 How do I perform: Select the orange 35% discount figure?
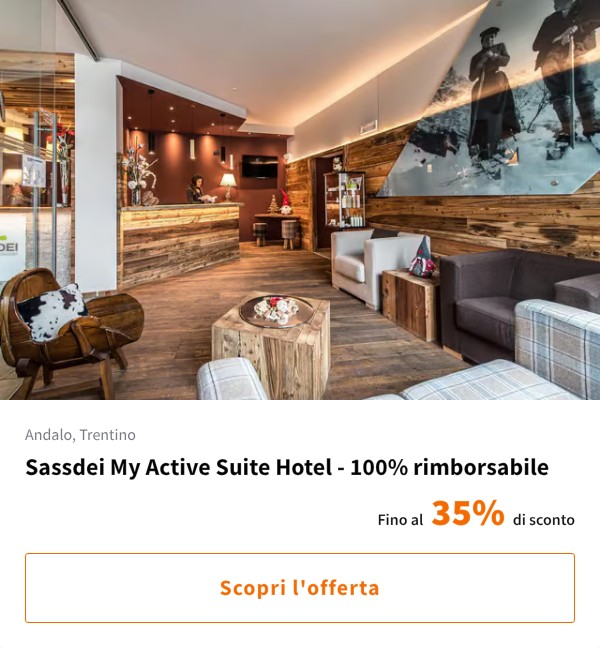[468, 513]
